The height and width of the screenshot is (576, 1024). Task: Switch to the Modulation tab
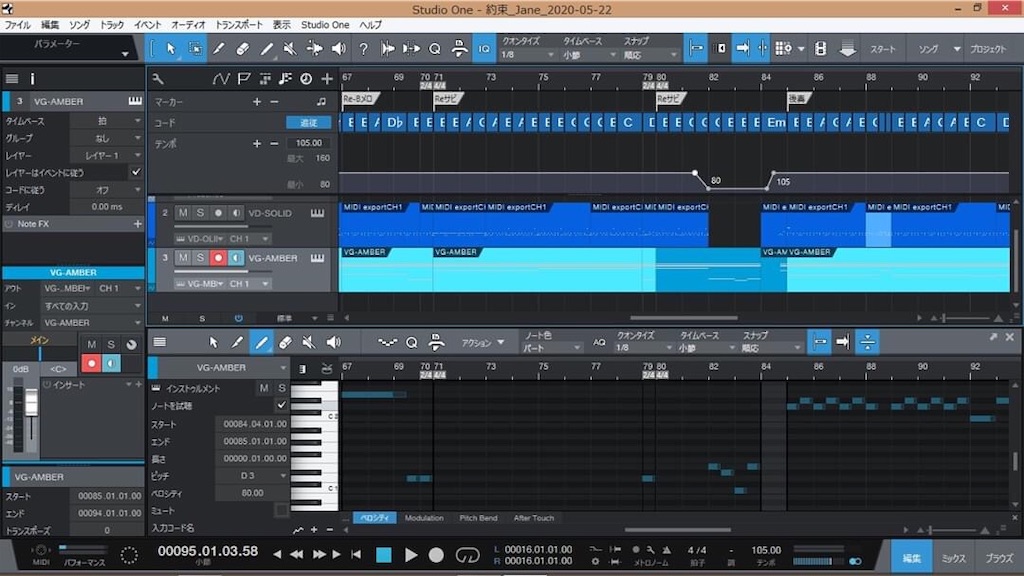coord(424,518)
